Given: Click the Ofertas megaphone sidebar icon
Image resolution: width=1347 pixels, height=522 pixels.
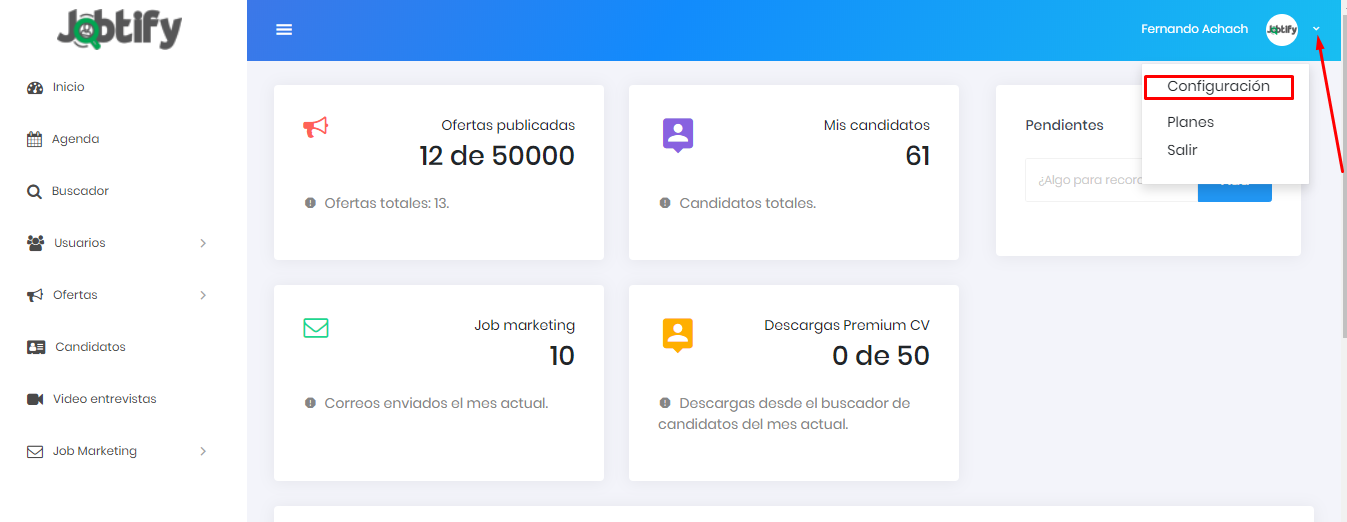Looking at the screenshot, I should coord(35,295).
